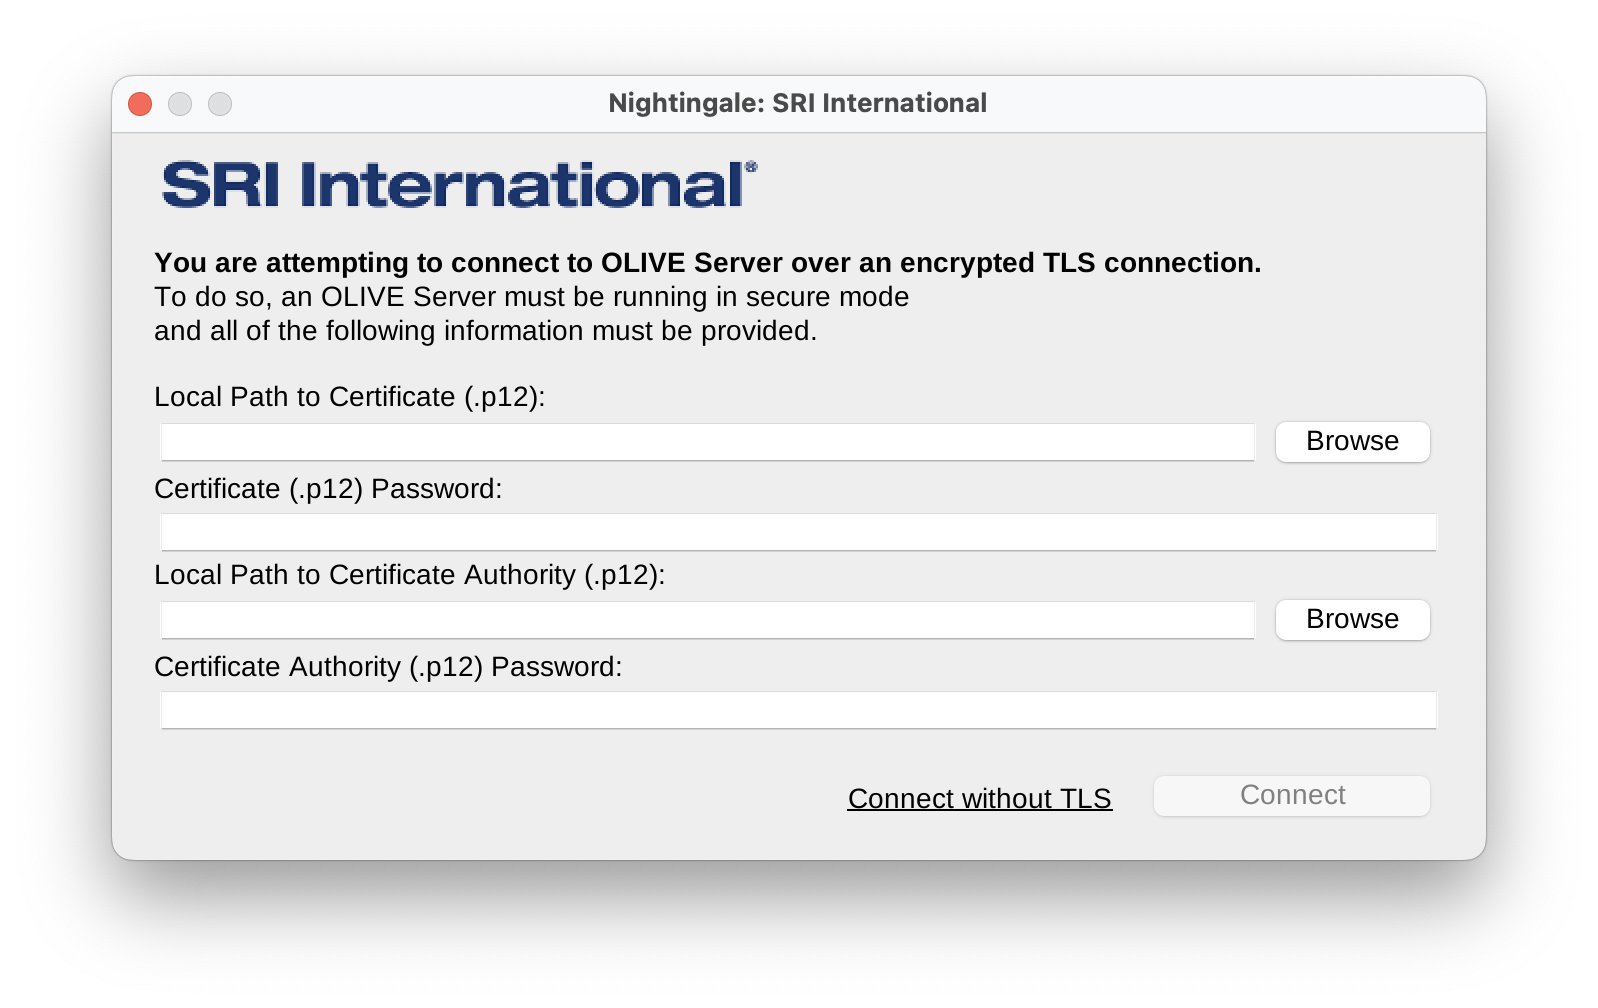This screenshot has width=1598, height=1008.
Task: Select the Certificate Authority (.p12) Password label
Action: point(388,667)
